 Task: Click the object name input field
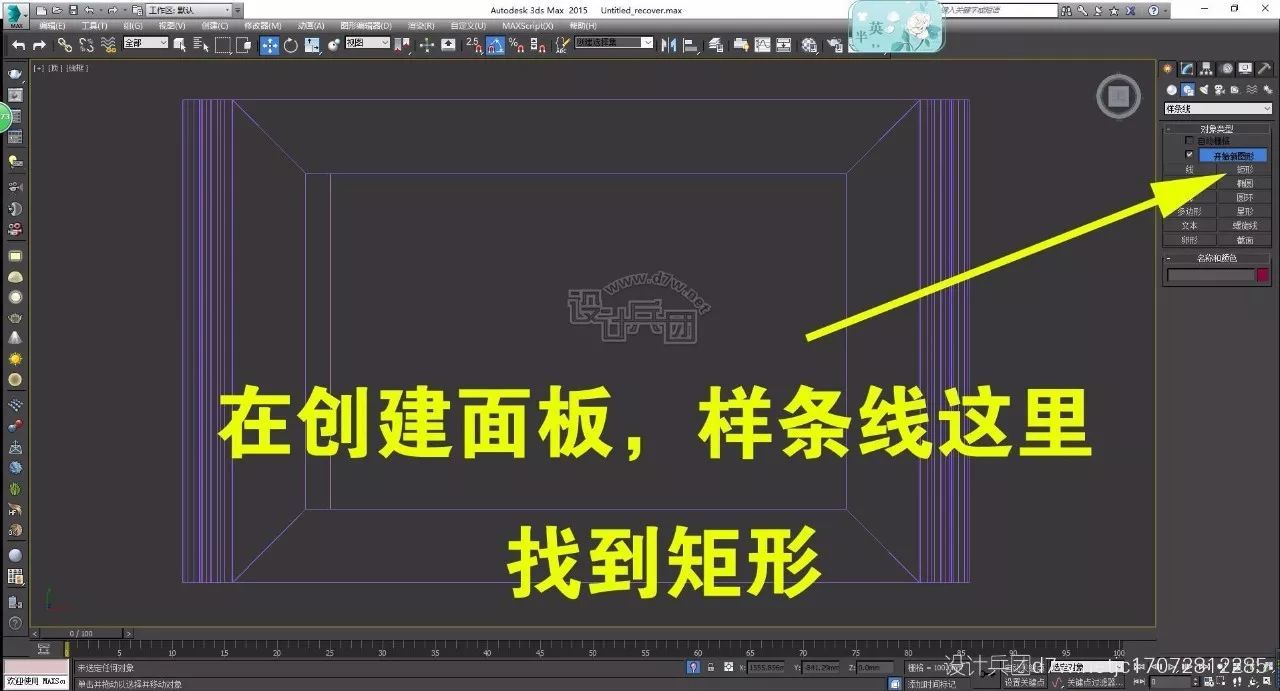pos(1211,274)
